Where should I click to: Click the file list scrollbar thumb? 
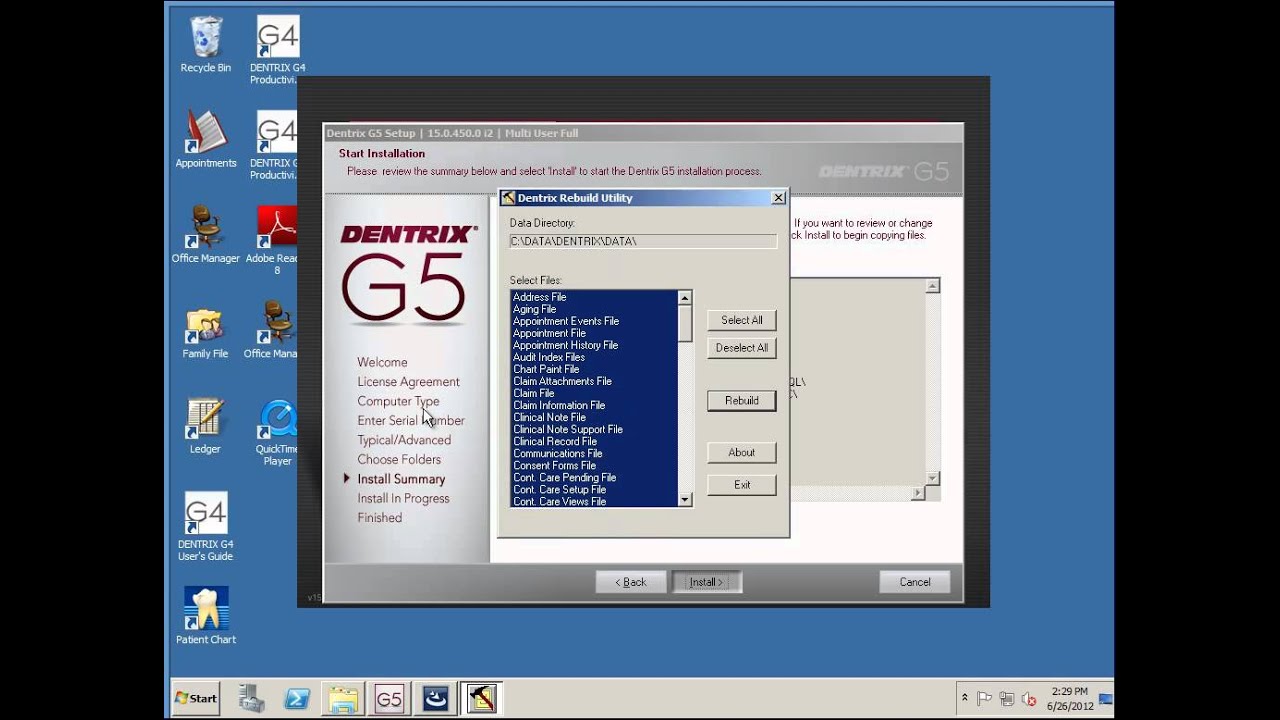point(685,323)
